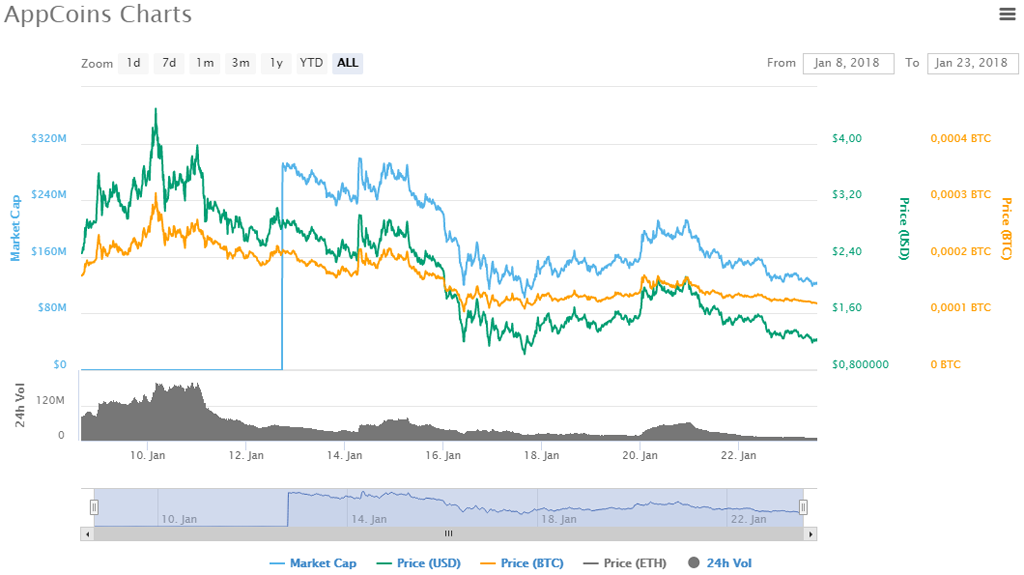Select the YTD zoom option

[x=312, y=63]
